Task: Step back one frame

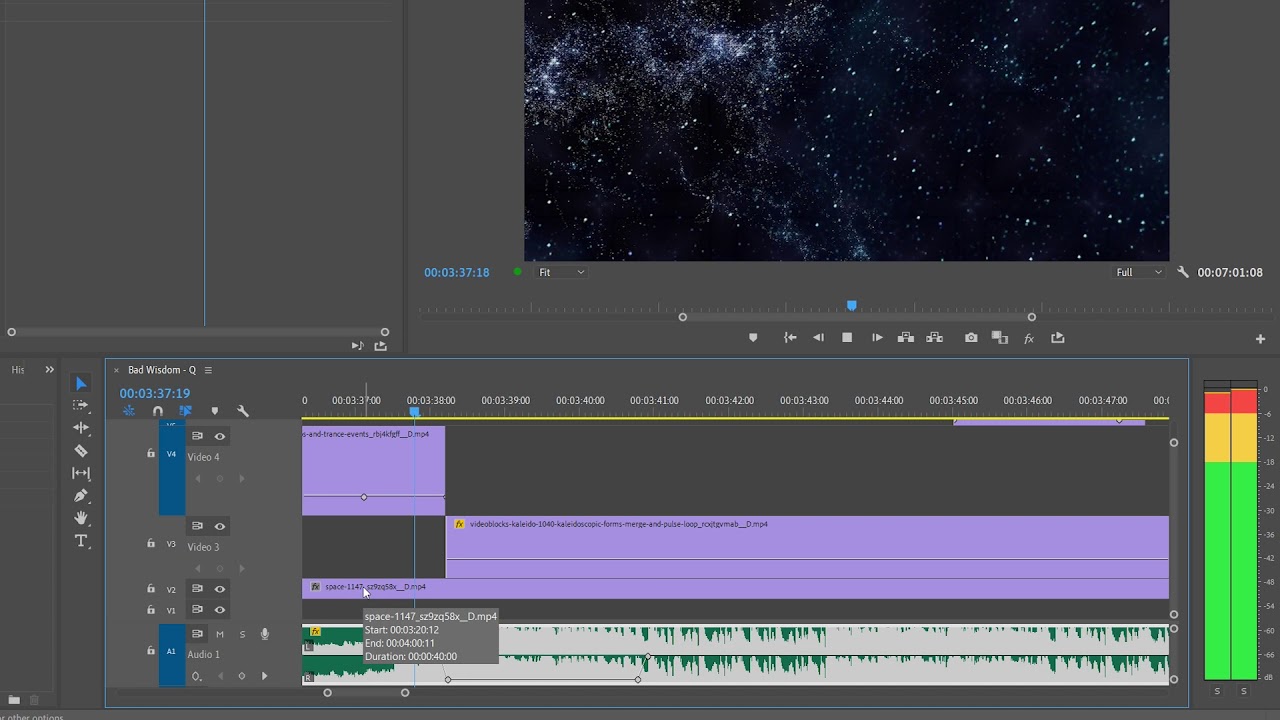Action: coord(818,338)
